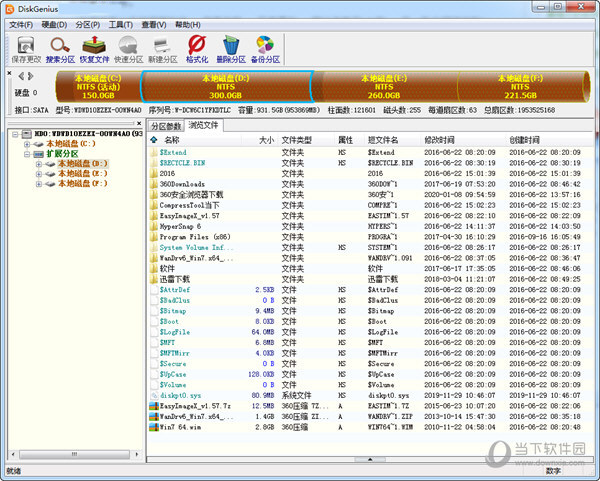600x481 pixels.
Task: Sort by the 文件类型 column header
Action: (297, 140)
